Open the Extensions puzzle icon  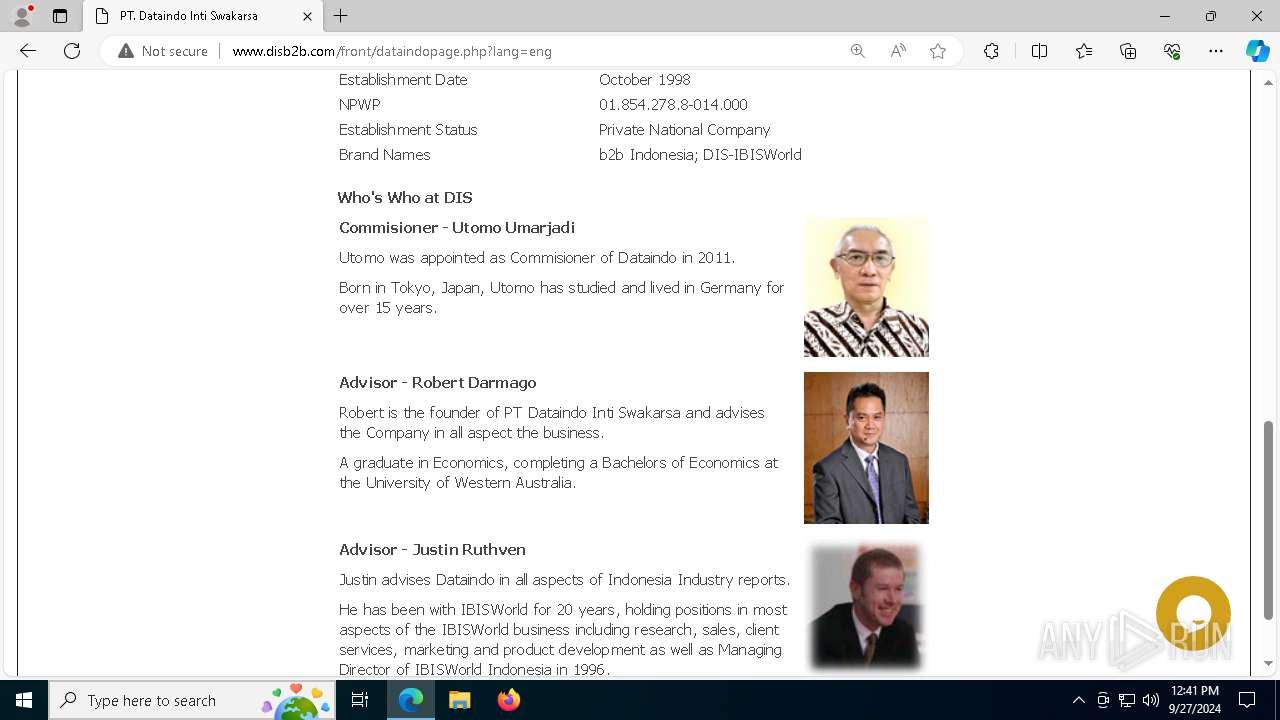click(x=991, y=51)
